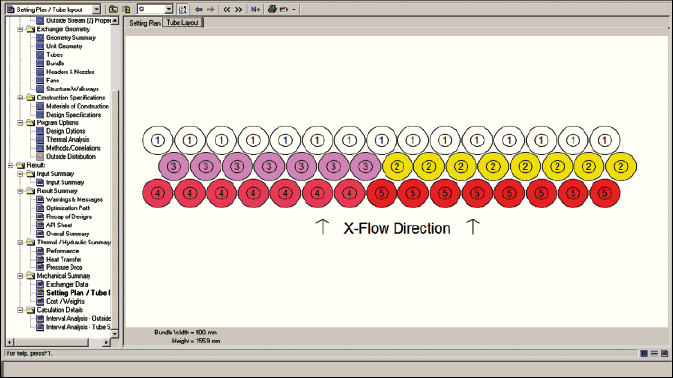Screen dimensions: 673x378
Task: Click the blue N Next toolbar icon
Action: click(x=255, y=9)
